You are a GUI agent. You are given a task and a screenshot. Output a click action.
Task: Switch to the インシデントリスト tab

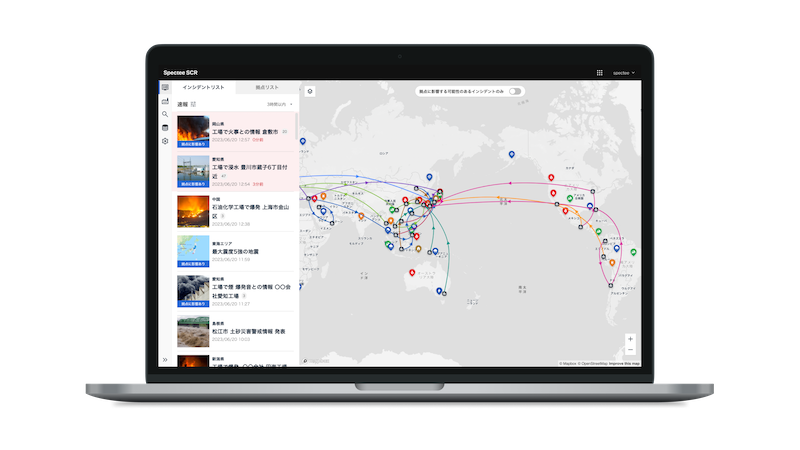click(204, 89)
